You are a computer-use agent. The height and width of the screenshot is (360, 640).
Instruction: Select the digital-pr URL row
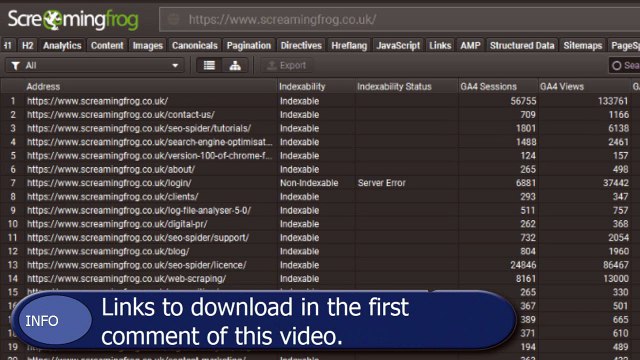click(x=117, y=224)
